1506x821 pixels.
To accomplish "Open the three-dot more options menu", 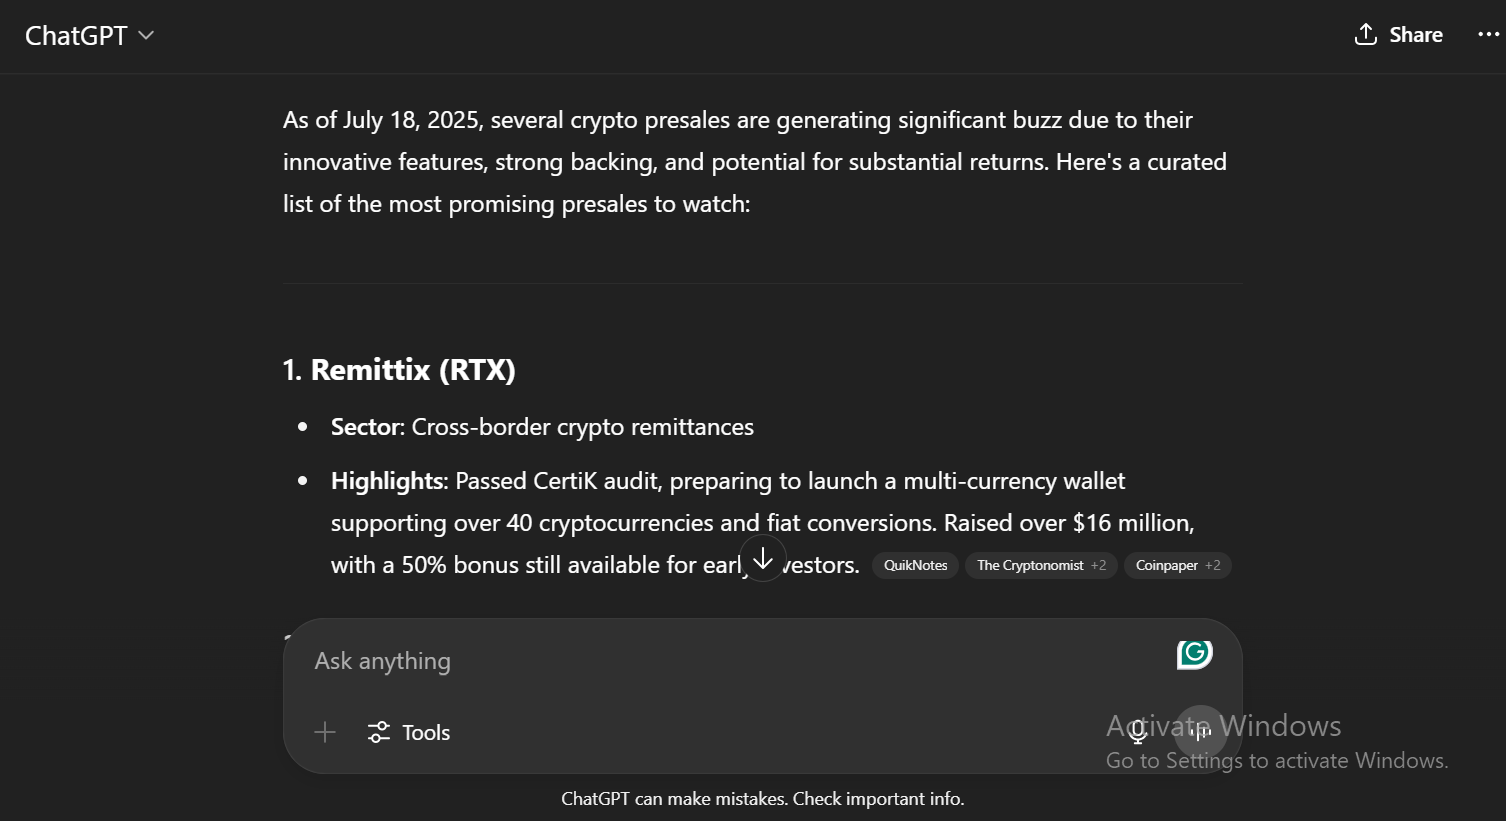I will pos(1488,35).
